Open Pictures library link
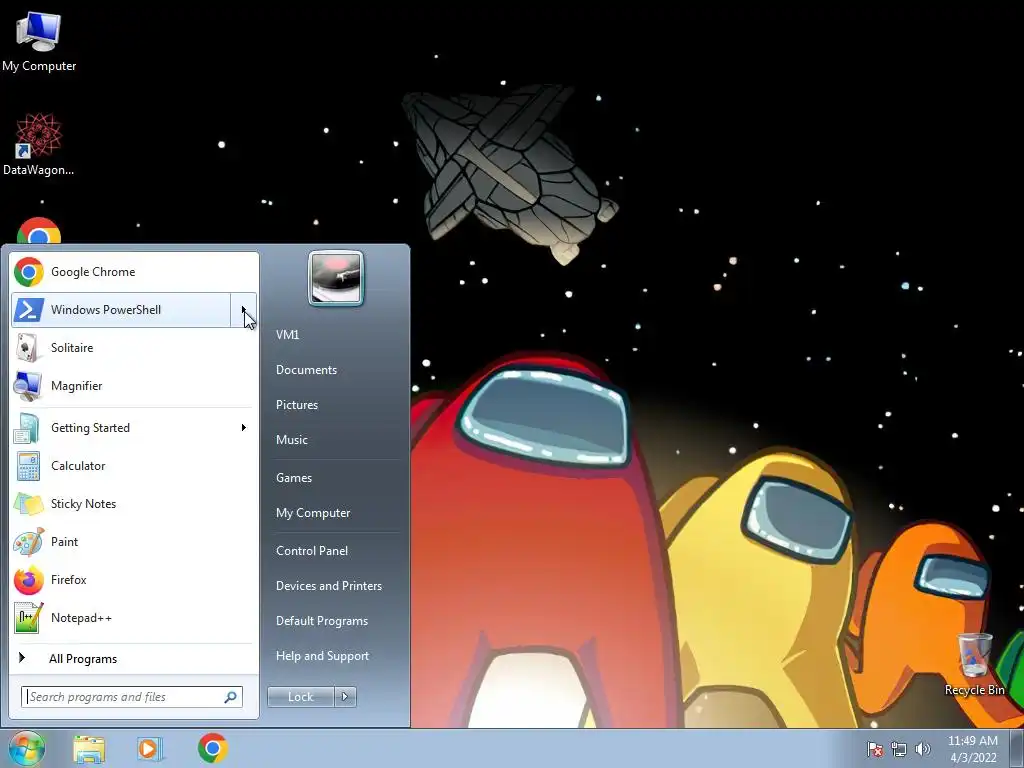The image size is (1024, 768). pos(297,405)
